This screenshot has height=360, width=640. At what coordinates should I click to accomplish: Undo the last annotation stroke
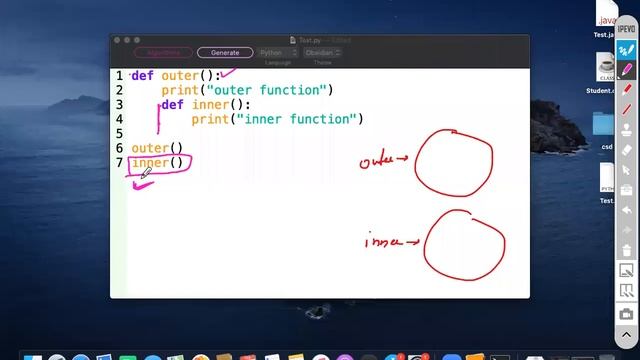[627, 210]
